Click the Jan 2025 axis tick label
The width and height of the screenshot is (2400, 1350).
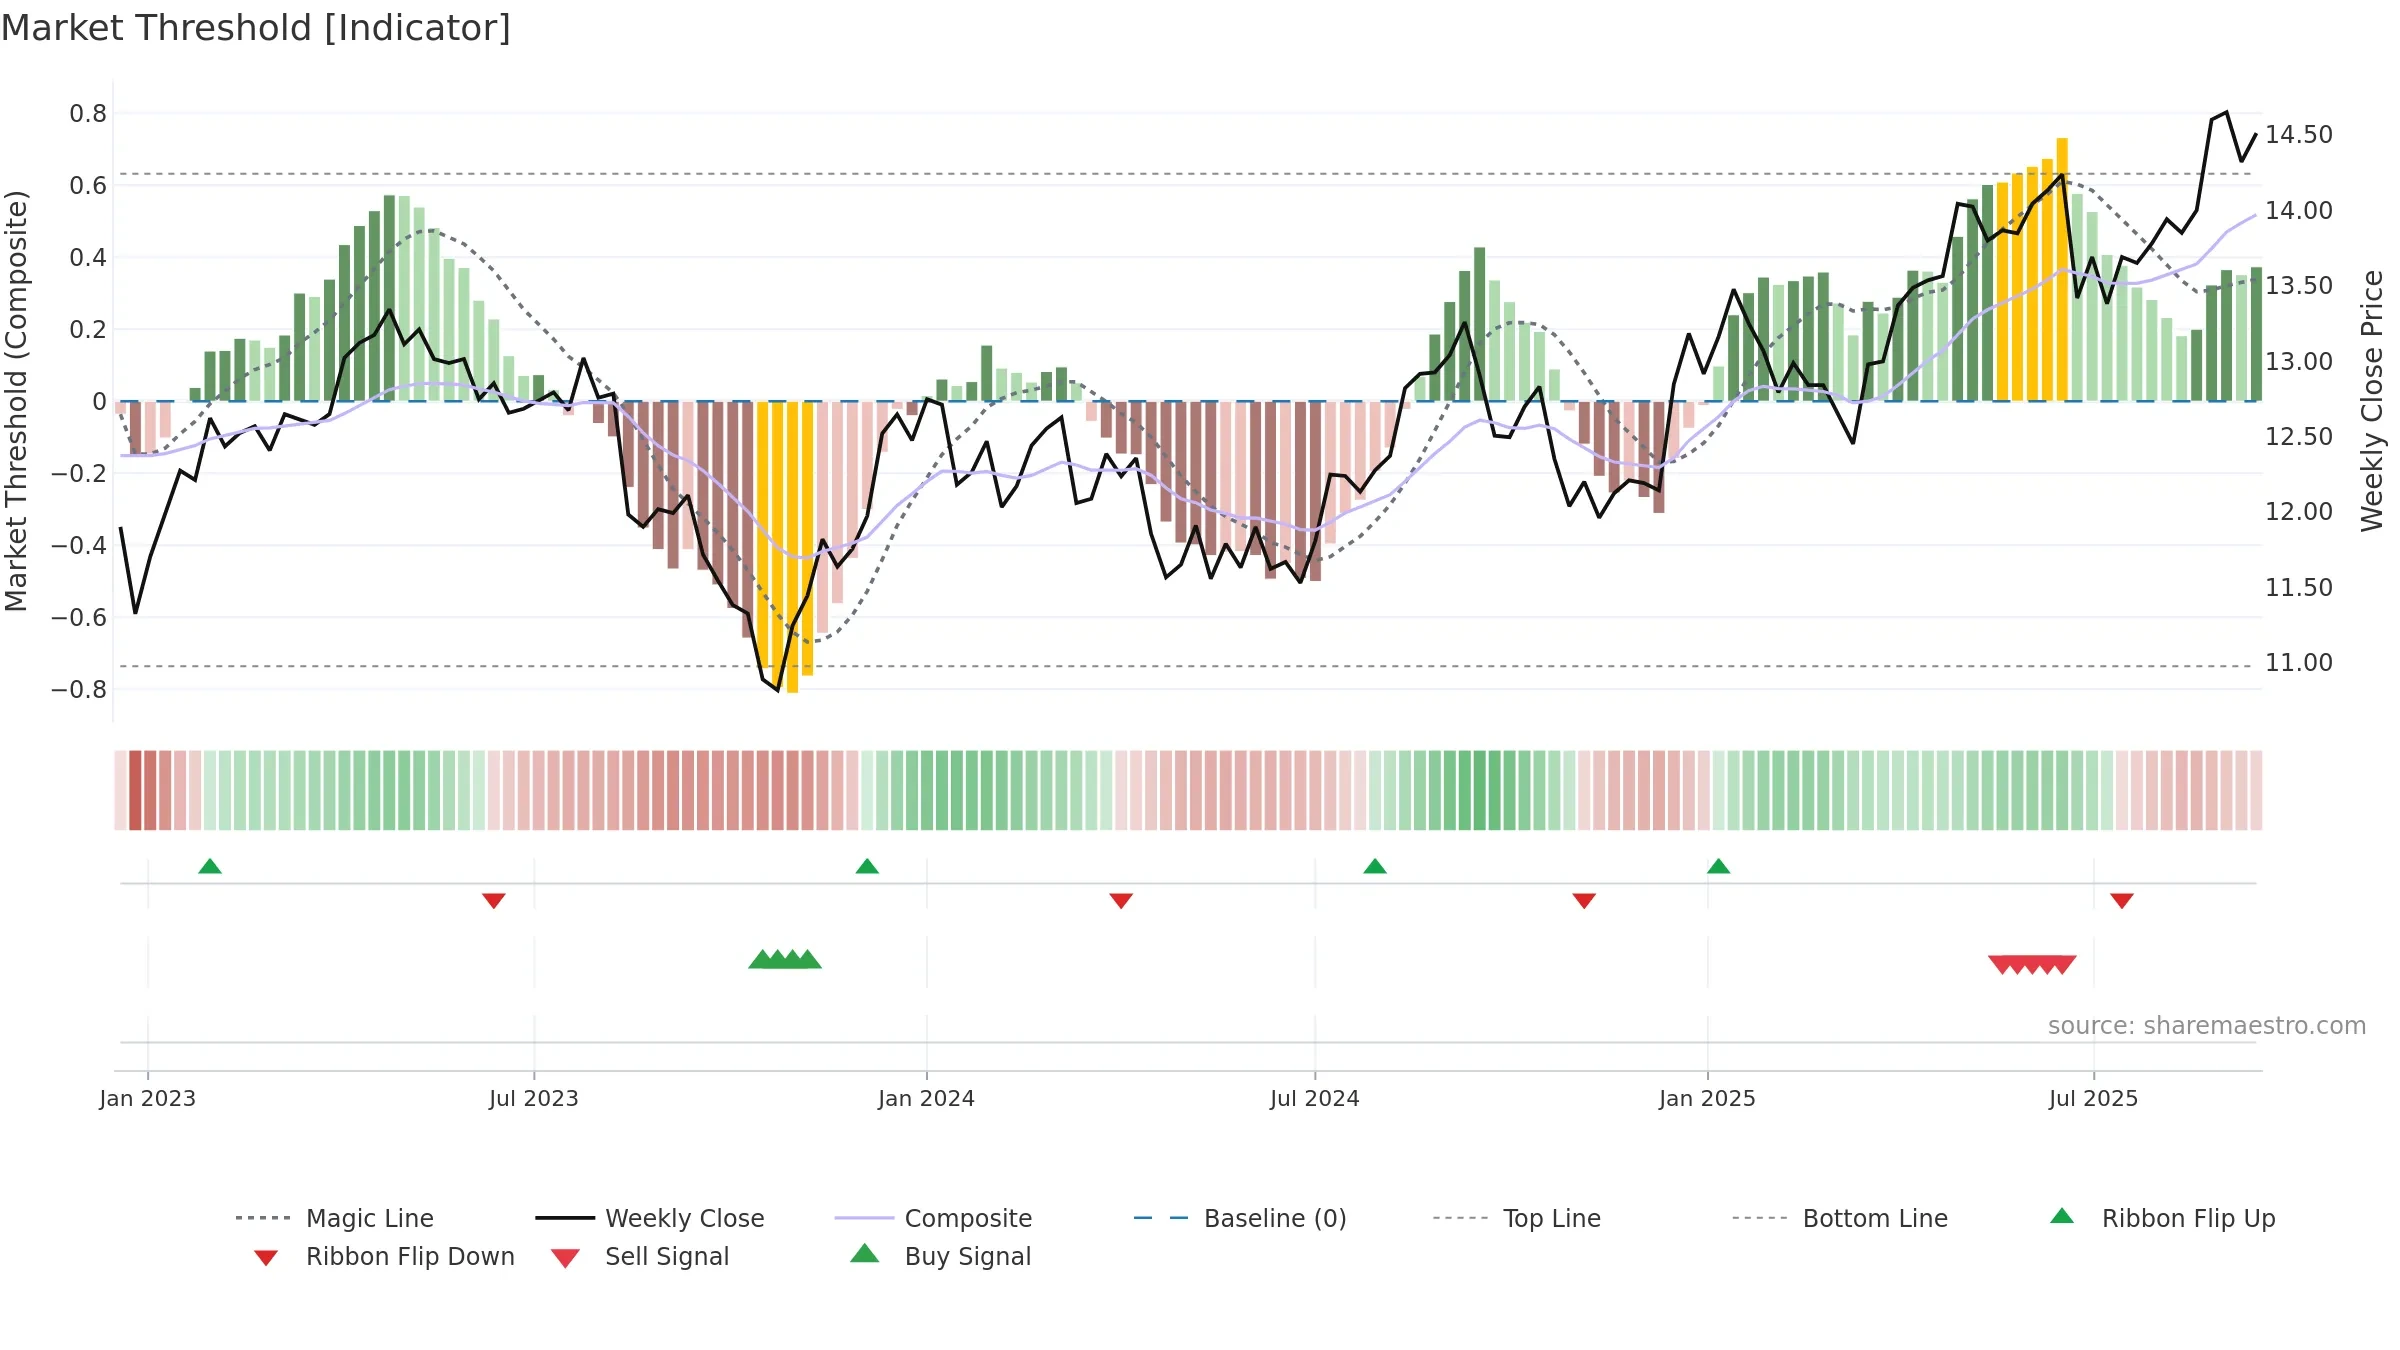(1708, 1098)
